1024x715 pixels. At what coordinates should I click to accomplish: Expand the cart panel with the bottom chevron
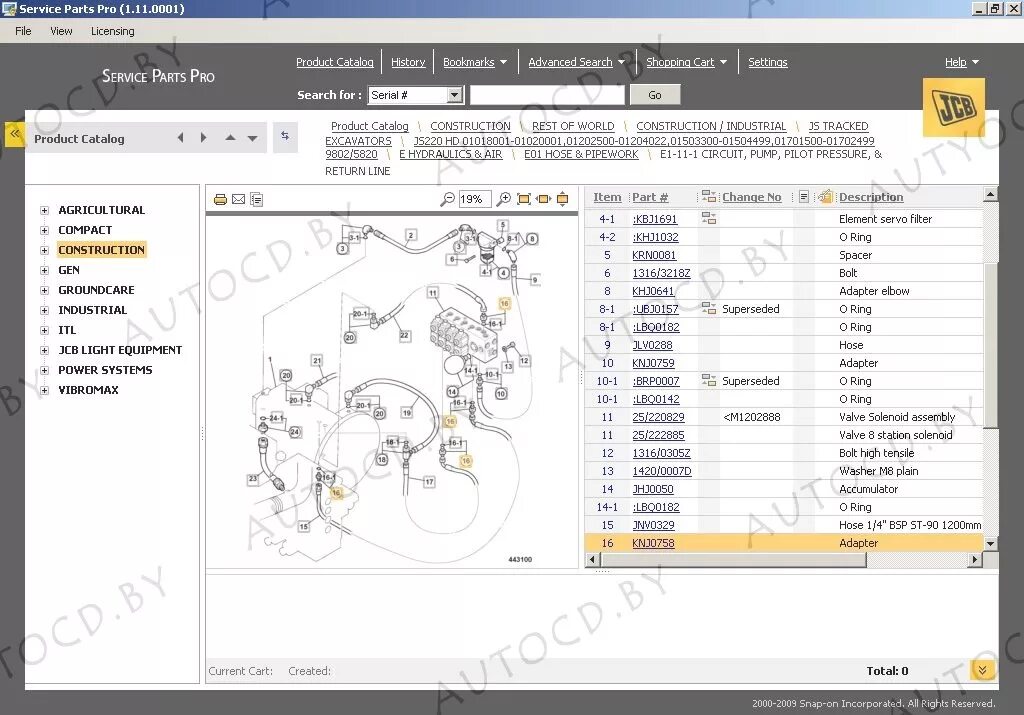coord(982,670)
